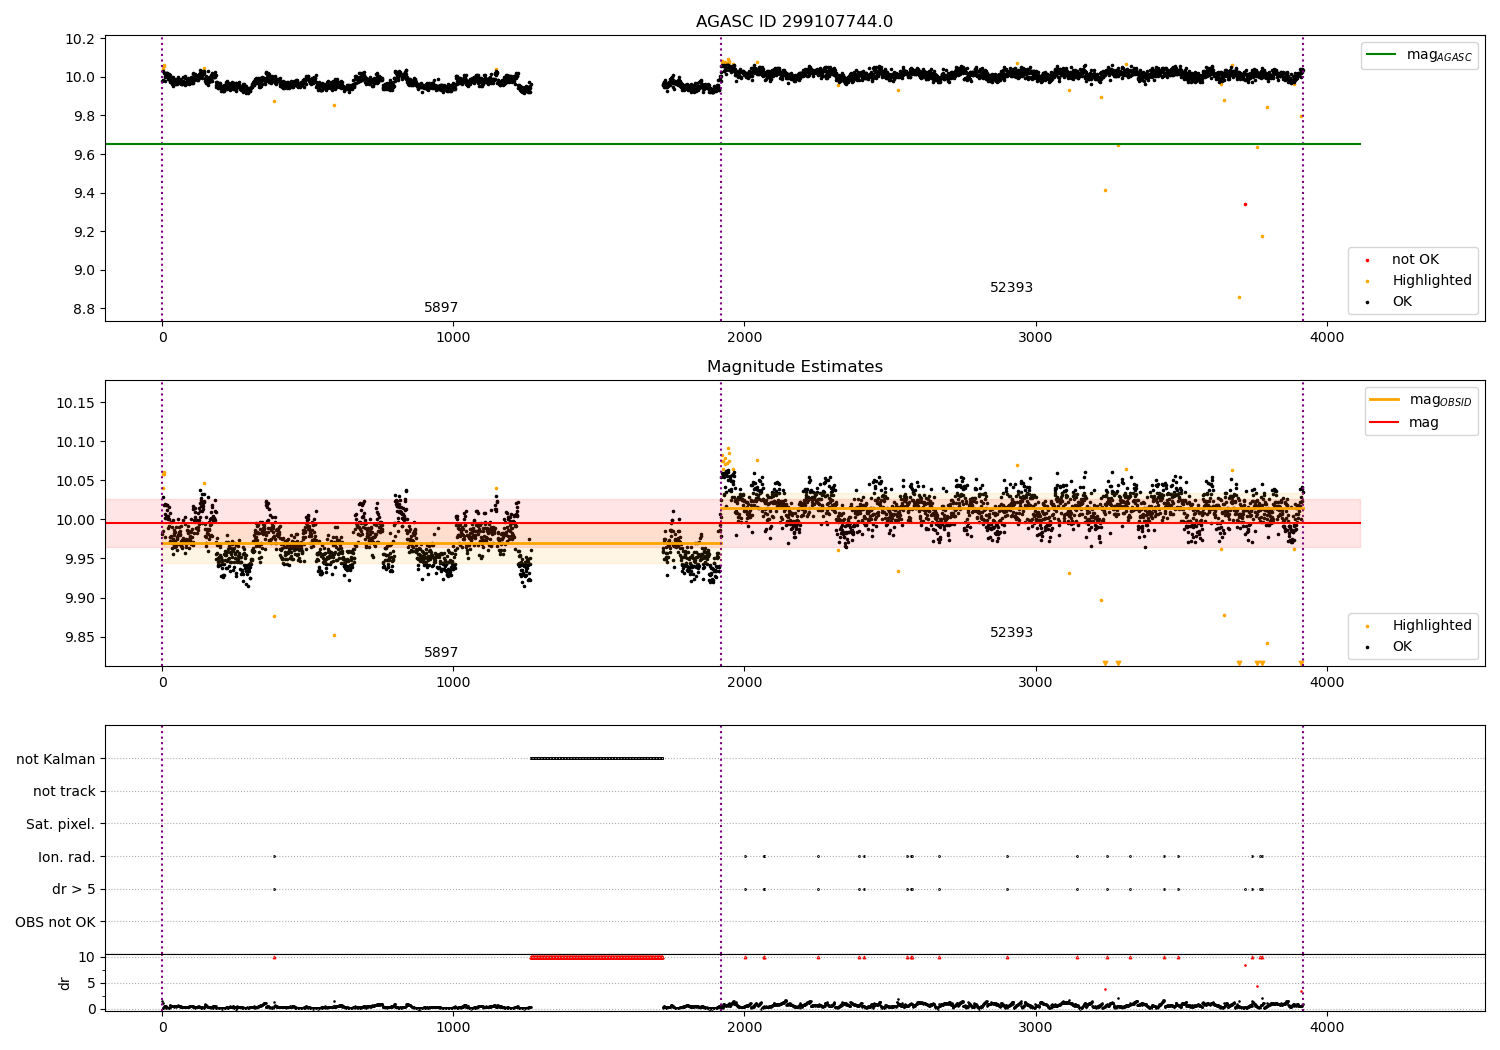Click the red "not OK" legend marker dot
Viewport: 1500px width, 1050px height.
tap(1367, 260)
